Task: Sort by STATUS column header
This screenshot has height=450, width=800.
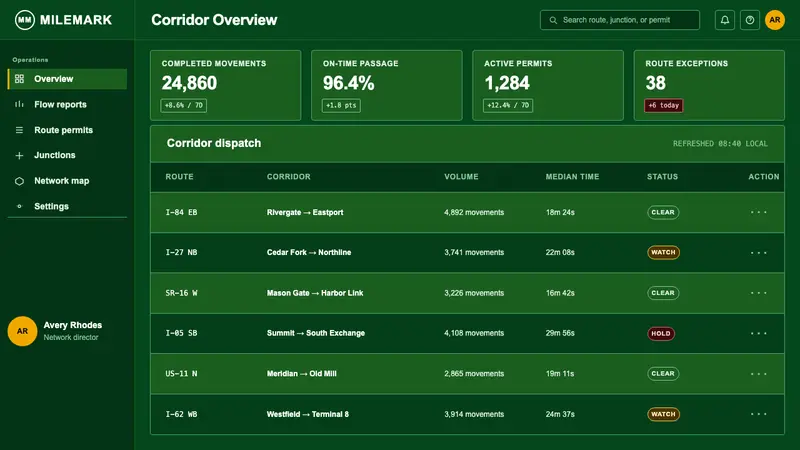Action: point(662,177)
